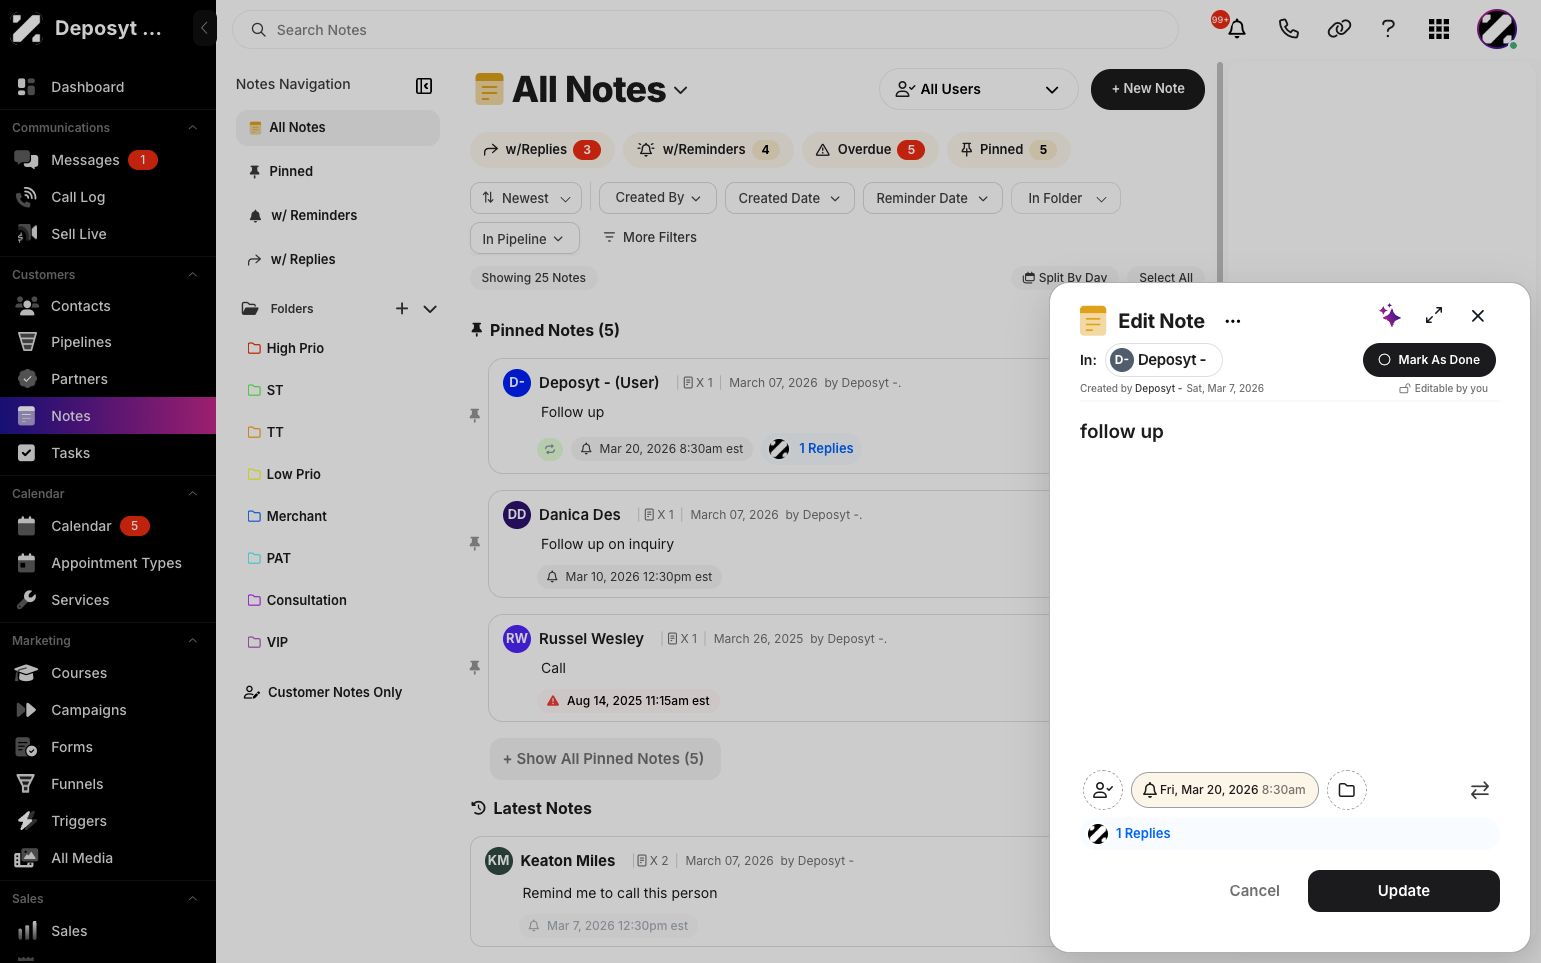The image size is (1541, 963).
Task: Open More Filters
Action: (x=649, y=237)
